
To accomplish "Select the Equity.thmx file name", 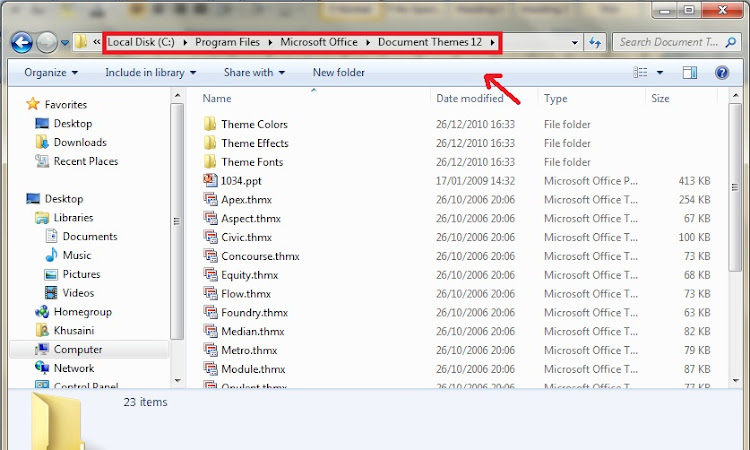I will tap(249, 275).
